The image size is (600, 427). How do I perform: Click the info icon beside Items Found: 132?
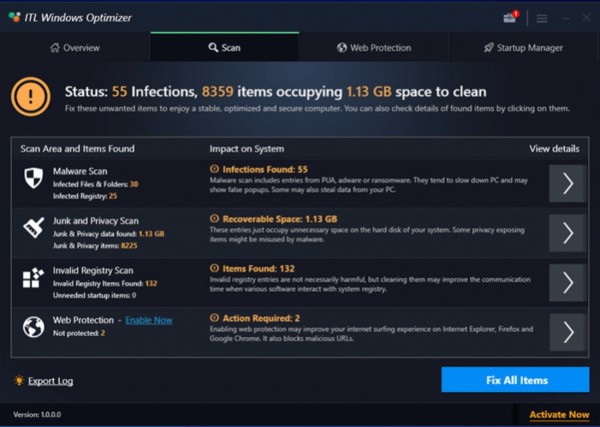[x=214, y=268]
